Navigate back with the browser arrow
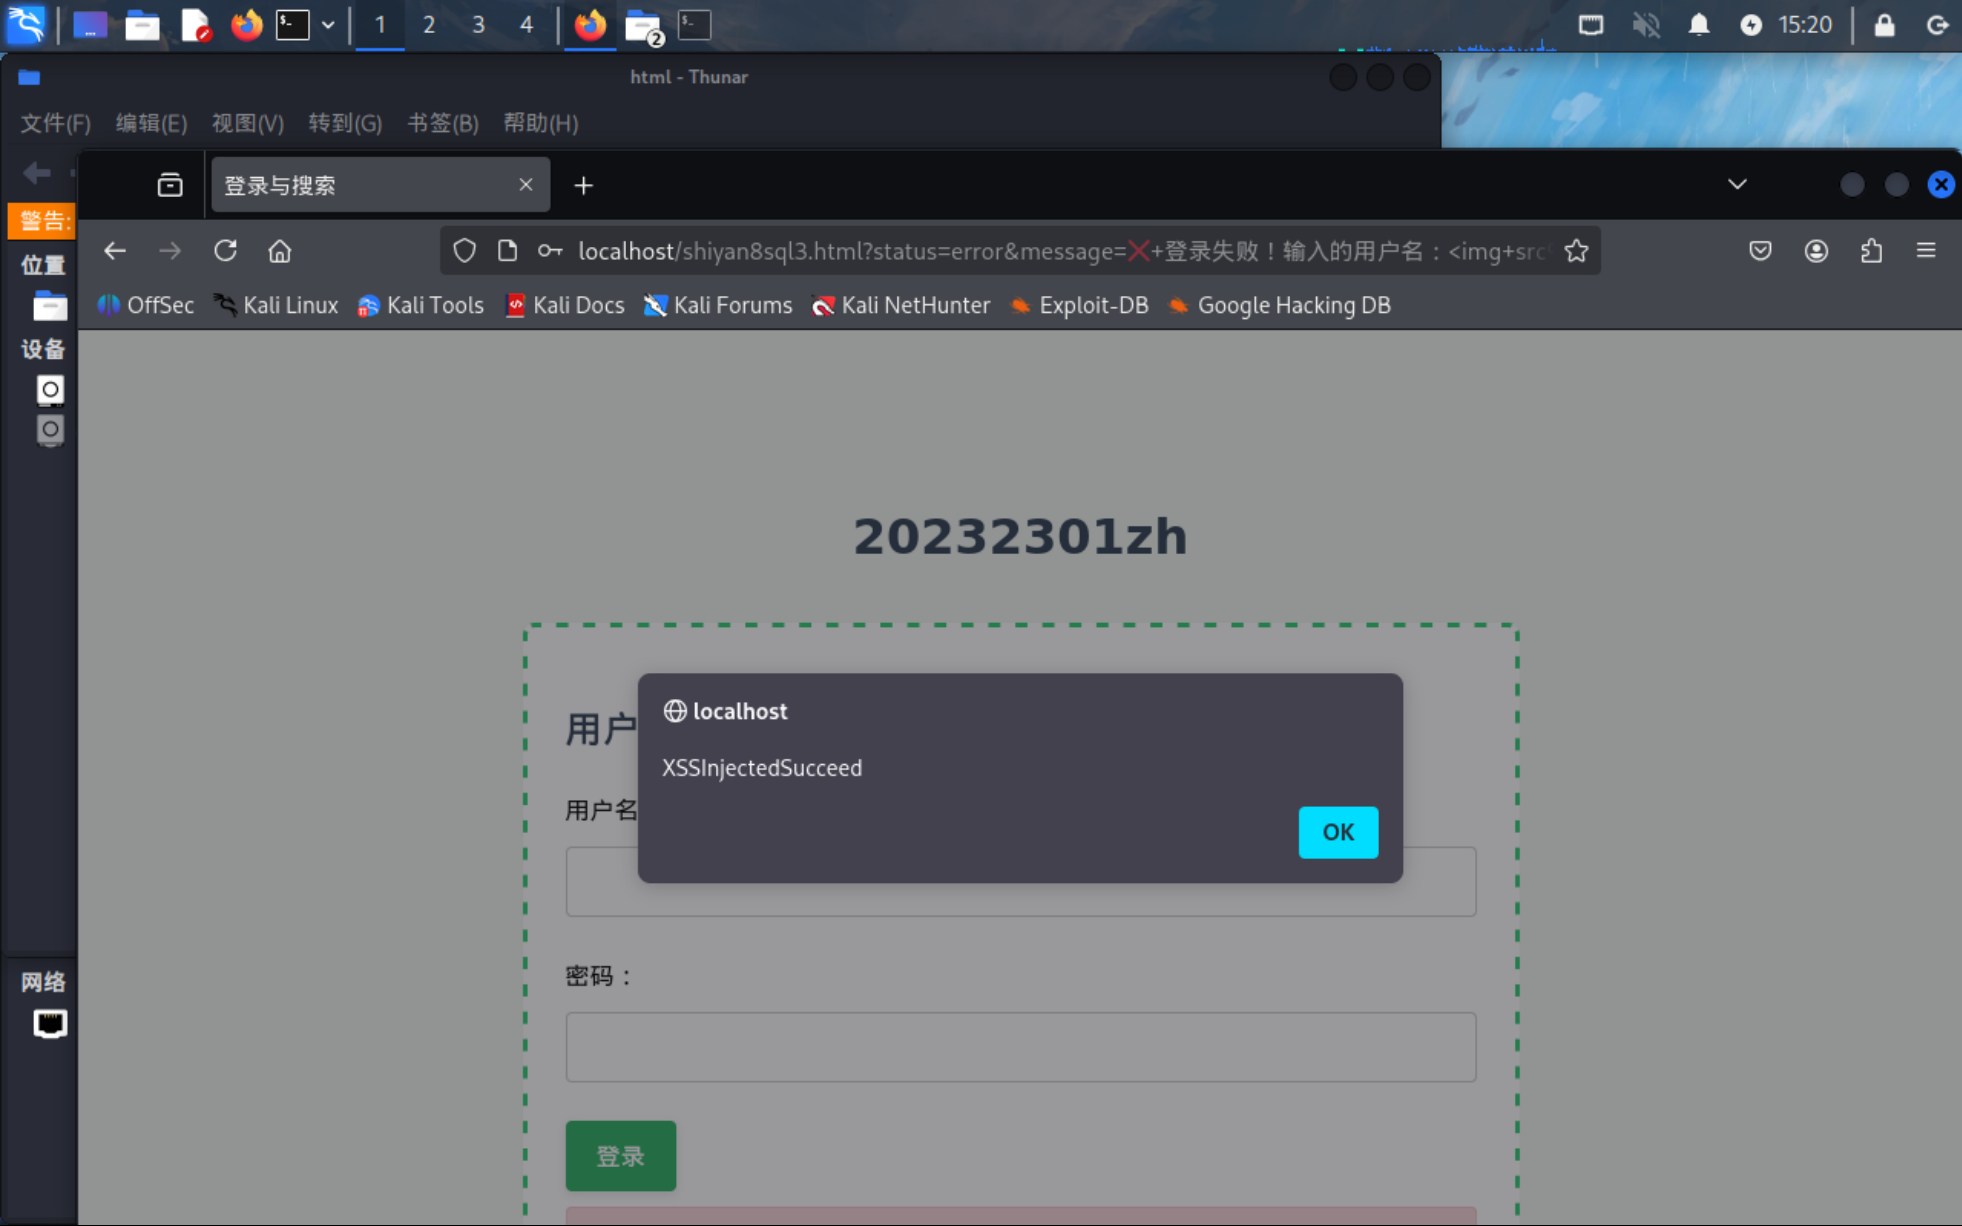Viewport: 1962px width, 1226px height. point(115,251)
